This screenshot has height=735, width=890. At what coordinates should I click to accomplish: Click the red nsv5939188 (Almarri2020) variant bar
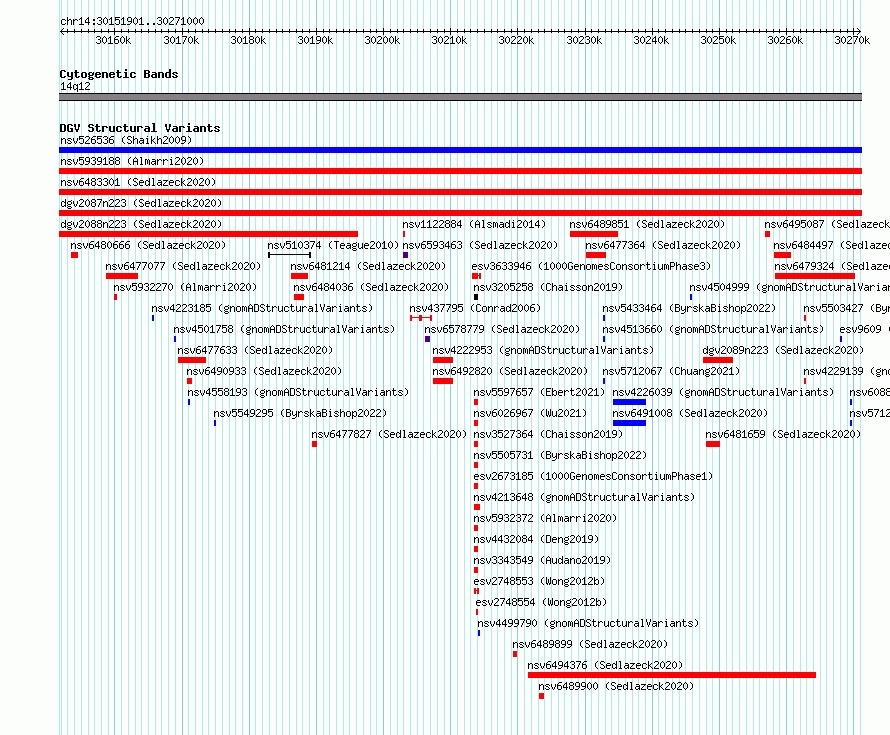(460, 171)
